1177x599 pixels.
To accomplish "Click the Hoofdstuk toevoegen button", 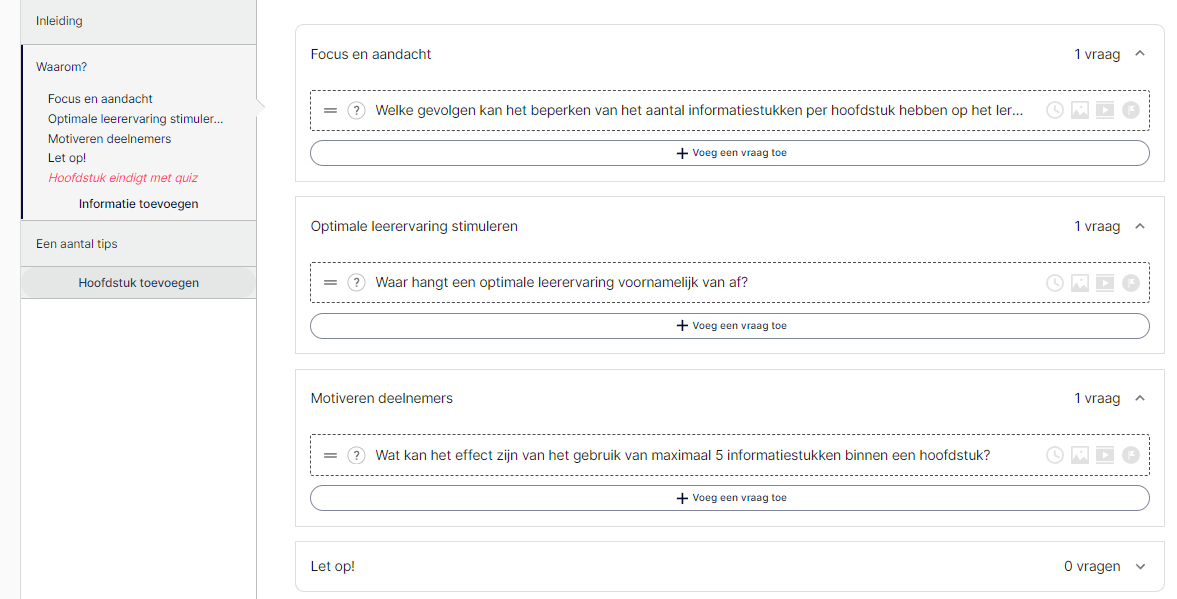I will 139,283.
